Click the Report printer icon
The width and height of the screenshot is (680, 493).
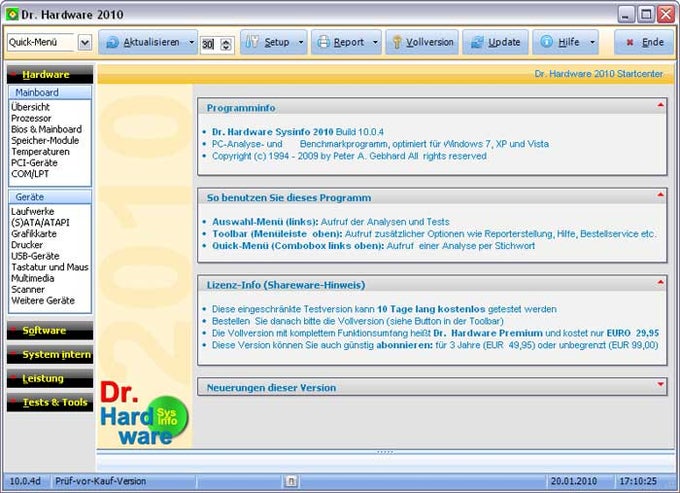point(323,42)
